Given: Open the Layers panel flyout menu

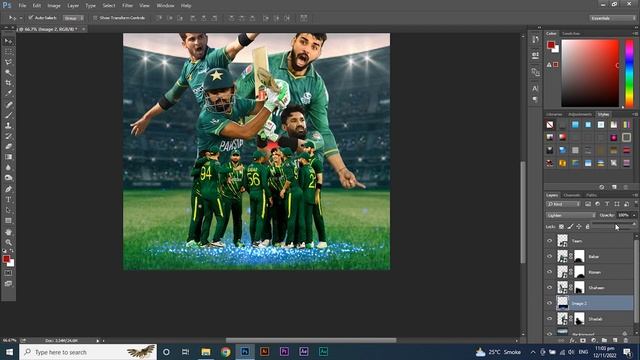Looking at the screenshot, I should point(635,196).
